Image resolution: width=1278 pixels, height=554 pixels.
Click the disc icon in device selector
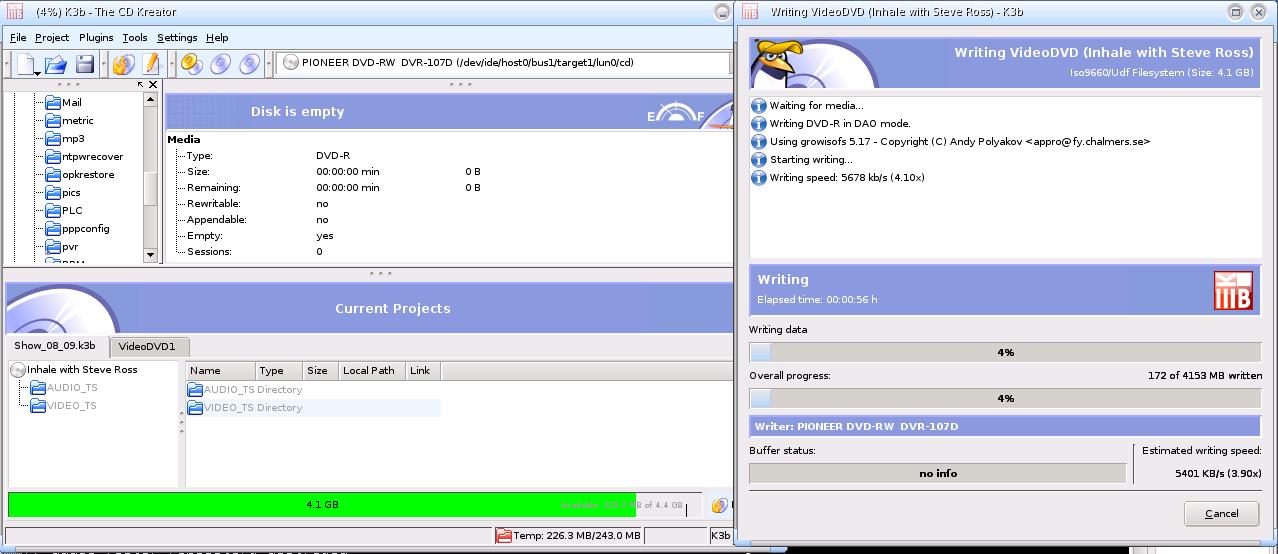point(291,63)
